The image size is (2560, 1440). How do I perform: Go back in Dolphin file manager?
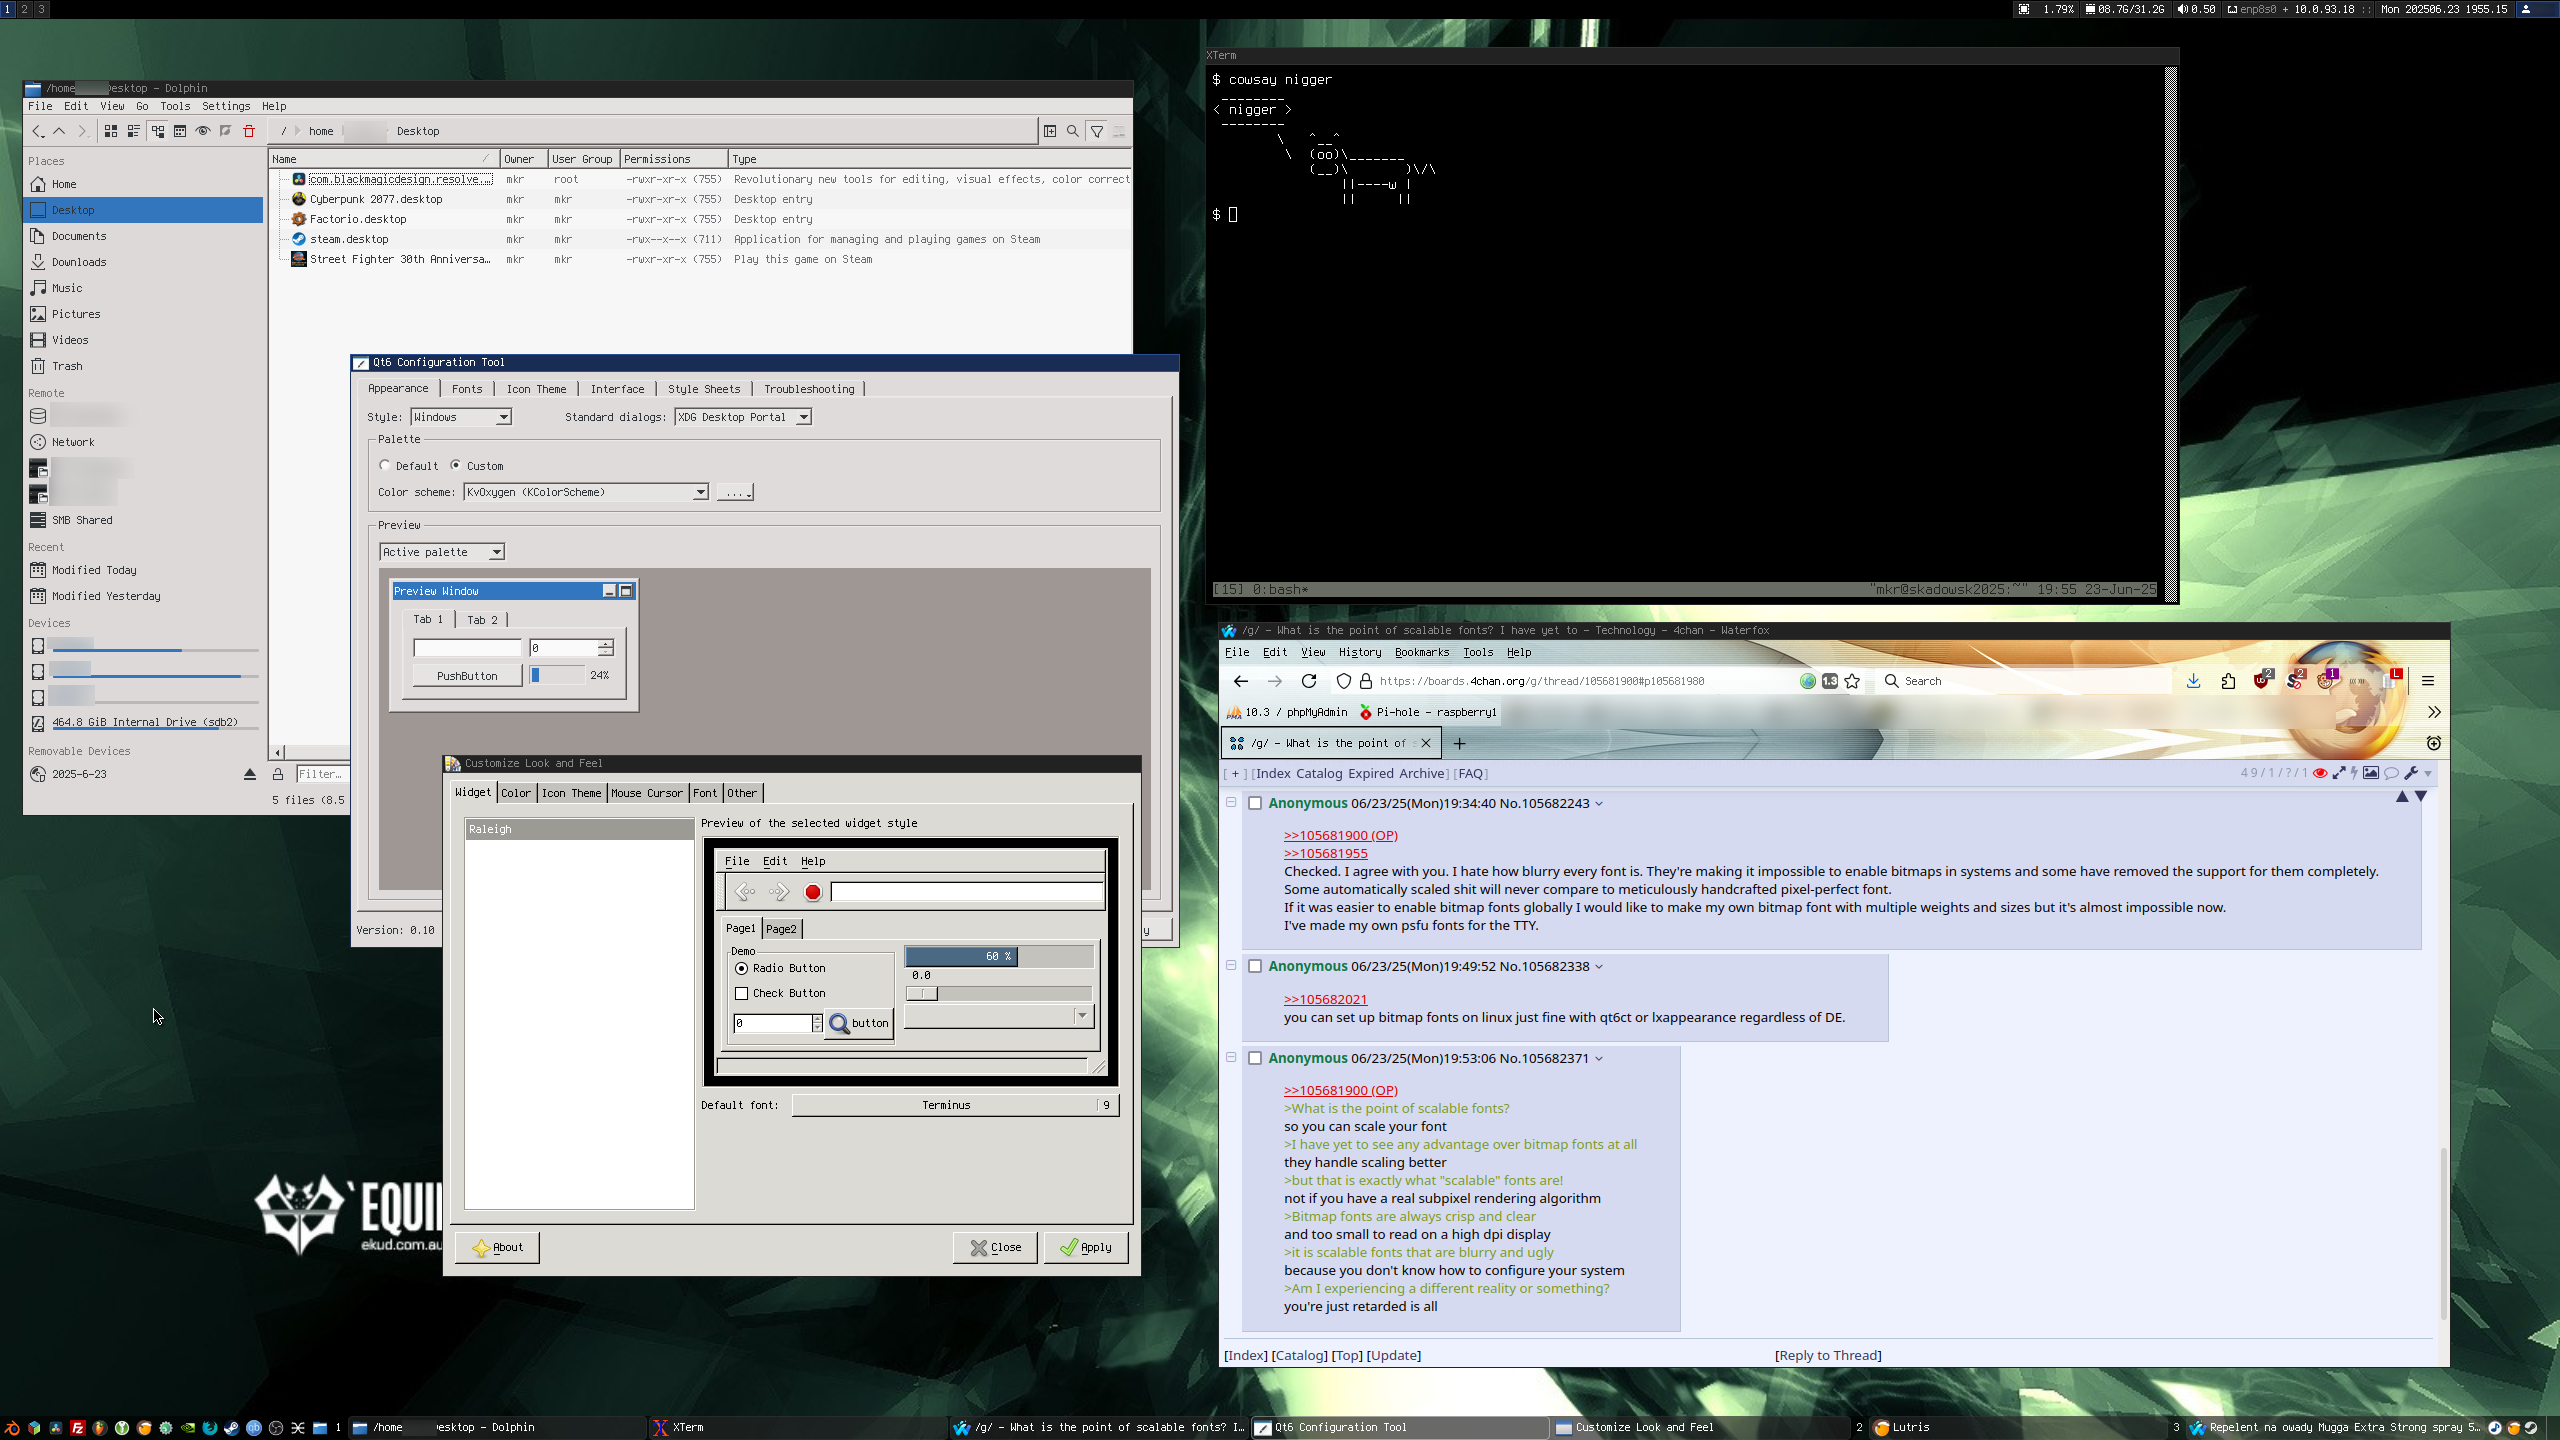click(38, 131)
